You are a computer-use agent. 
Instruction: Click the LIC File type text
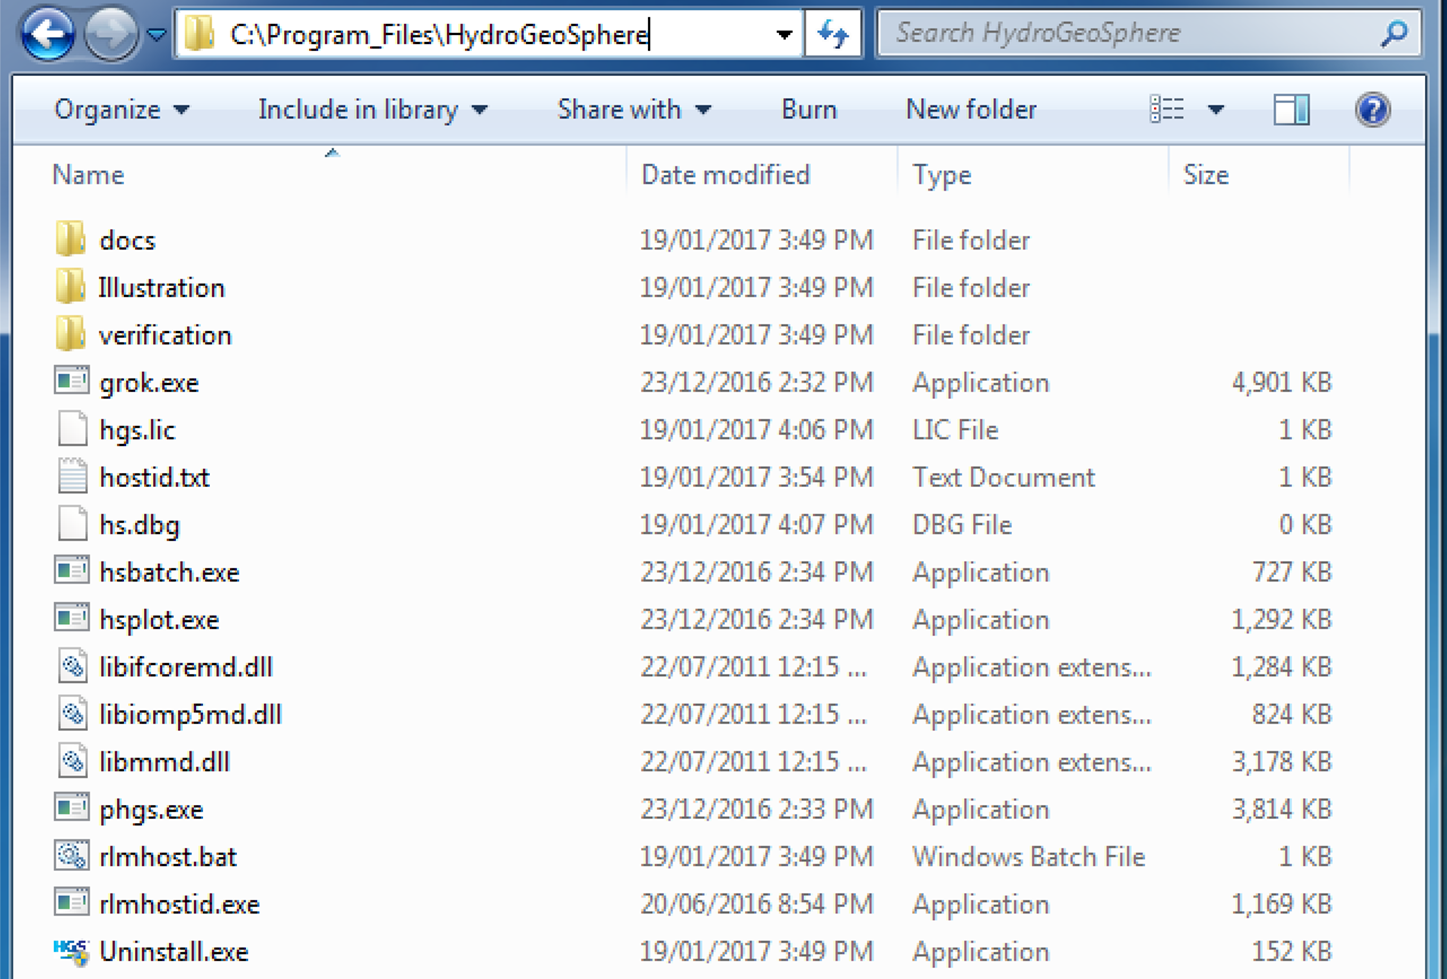tap(955, 430)
